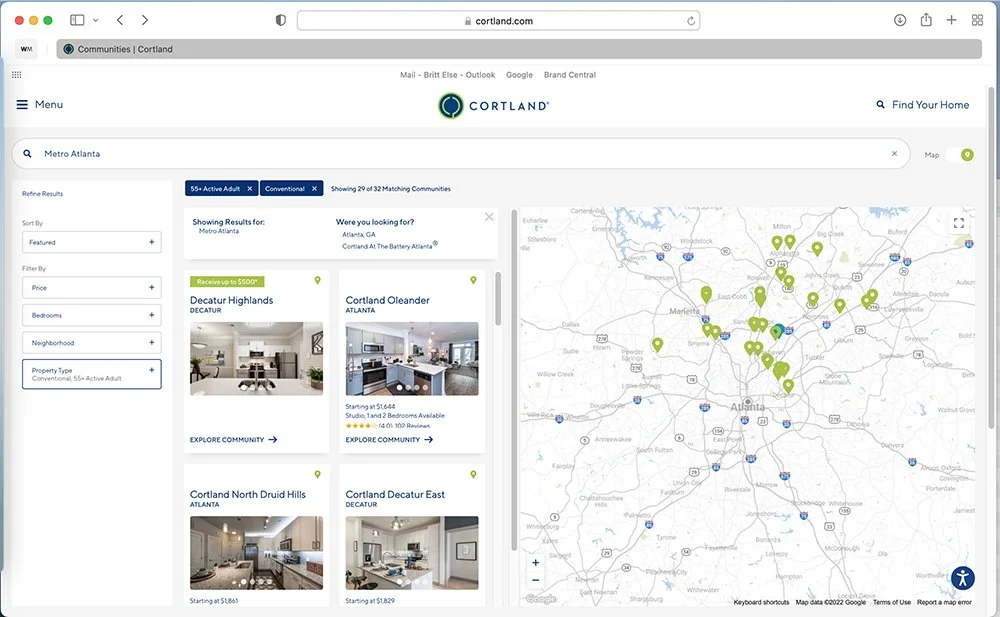Click the Metro Atlanta search input
The width and height of the screenshot is (1000, 617).
(461, 154)
